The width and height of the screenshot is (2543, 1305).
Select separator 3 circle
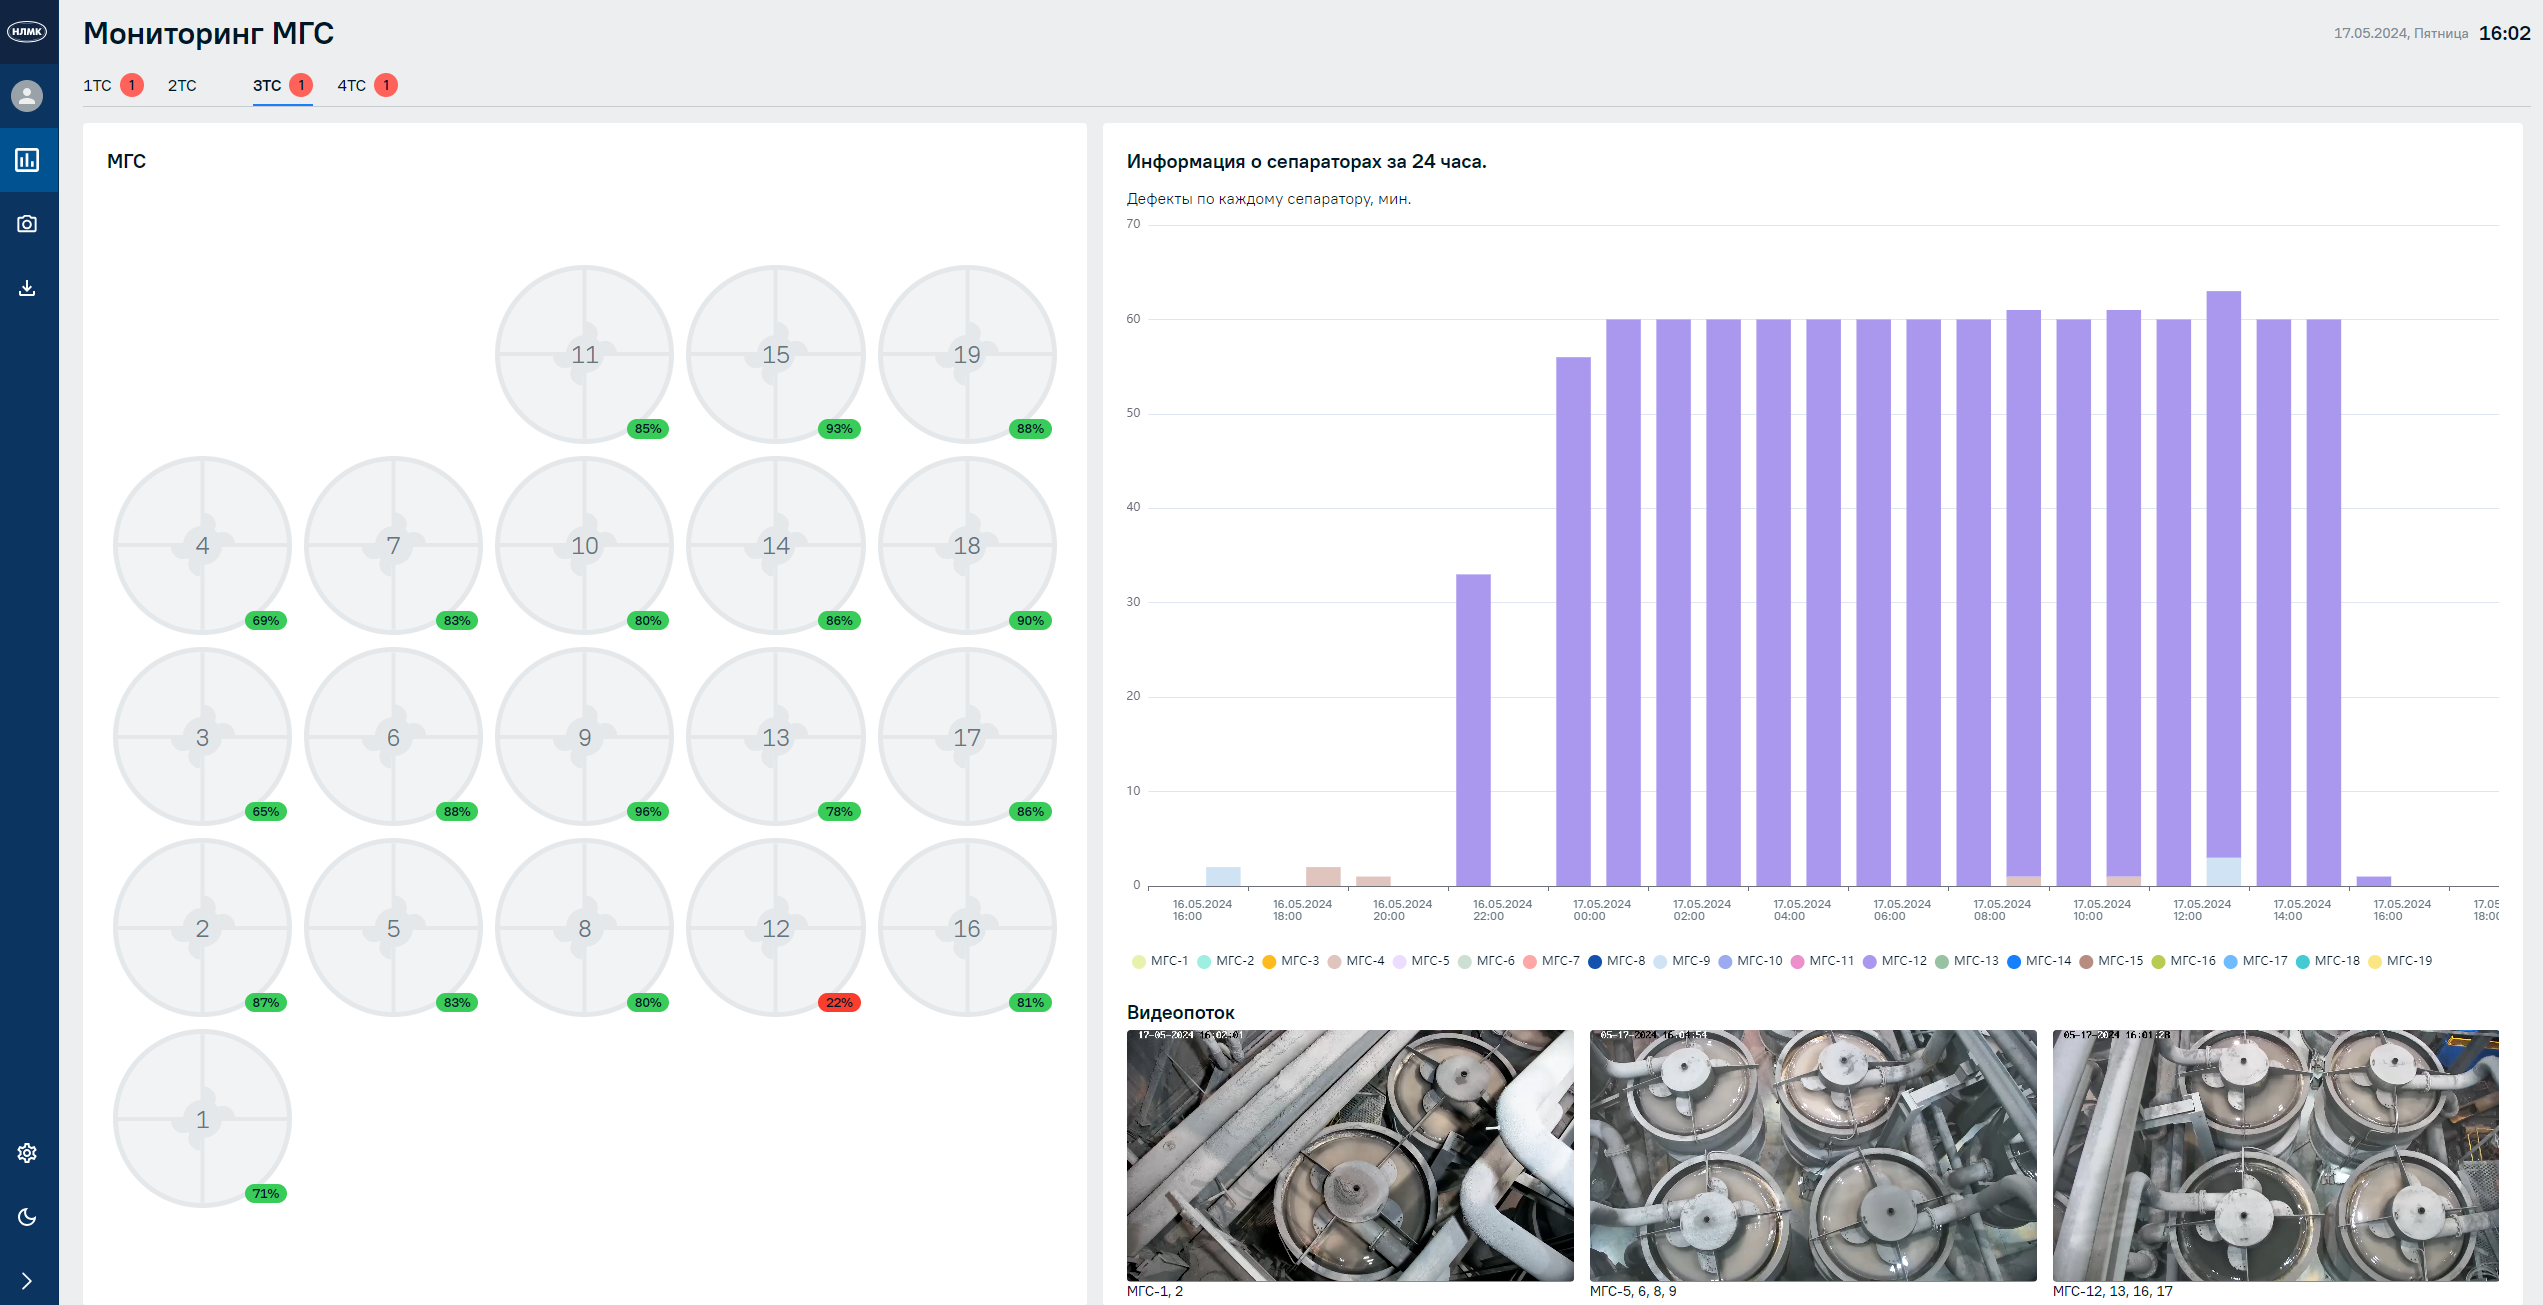[x=202, y=737]
